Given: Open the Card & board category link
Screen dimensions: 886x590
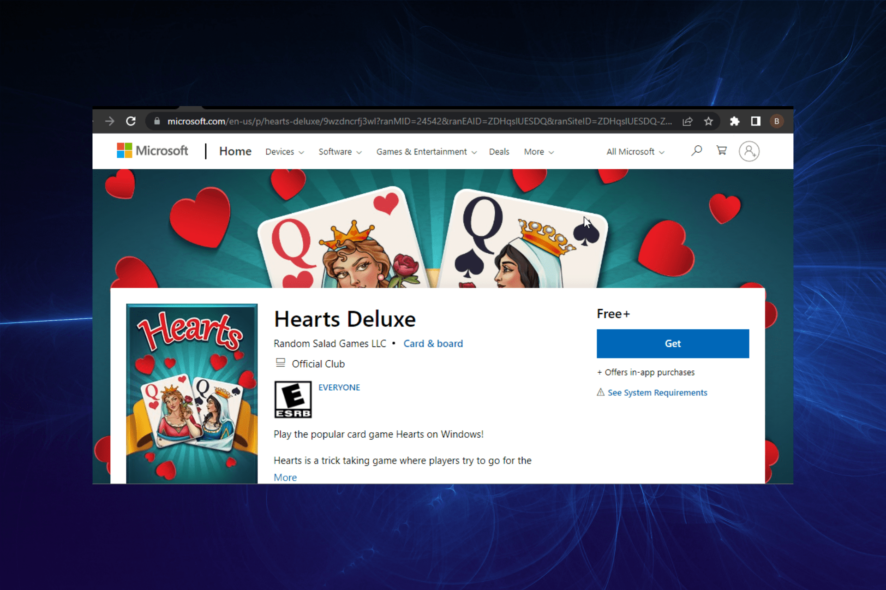Looking at the screenshot, I should 433,344.
